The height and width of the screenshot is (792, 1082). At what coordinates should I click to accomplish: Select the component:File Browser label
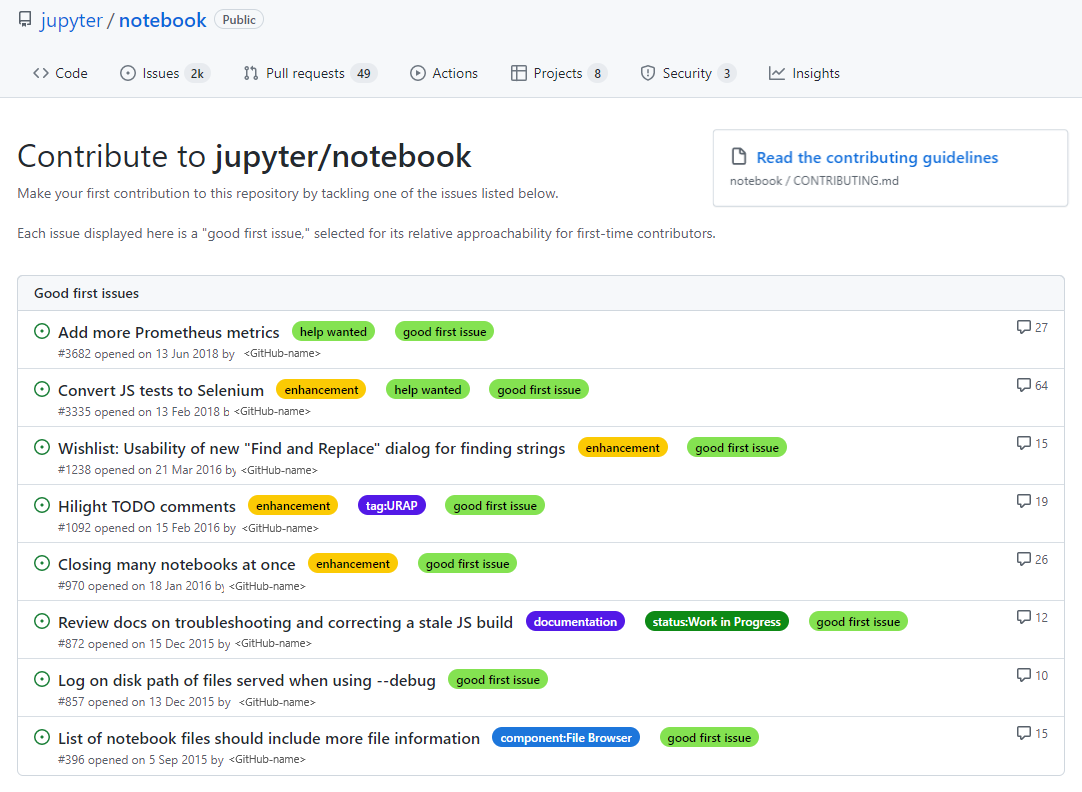(x=566, y=737)
